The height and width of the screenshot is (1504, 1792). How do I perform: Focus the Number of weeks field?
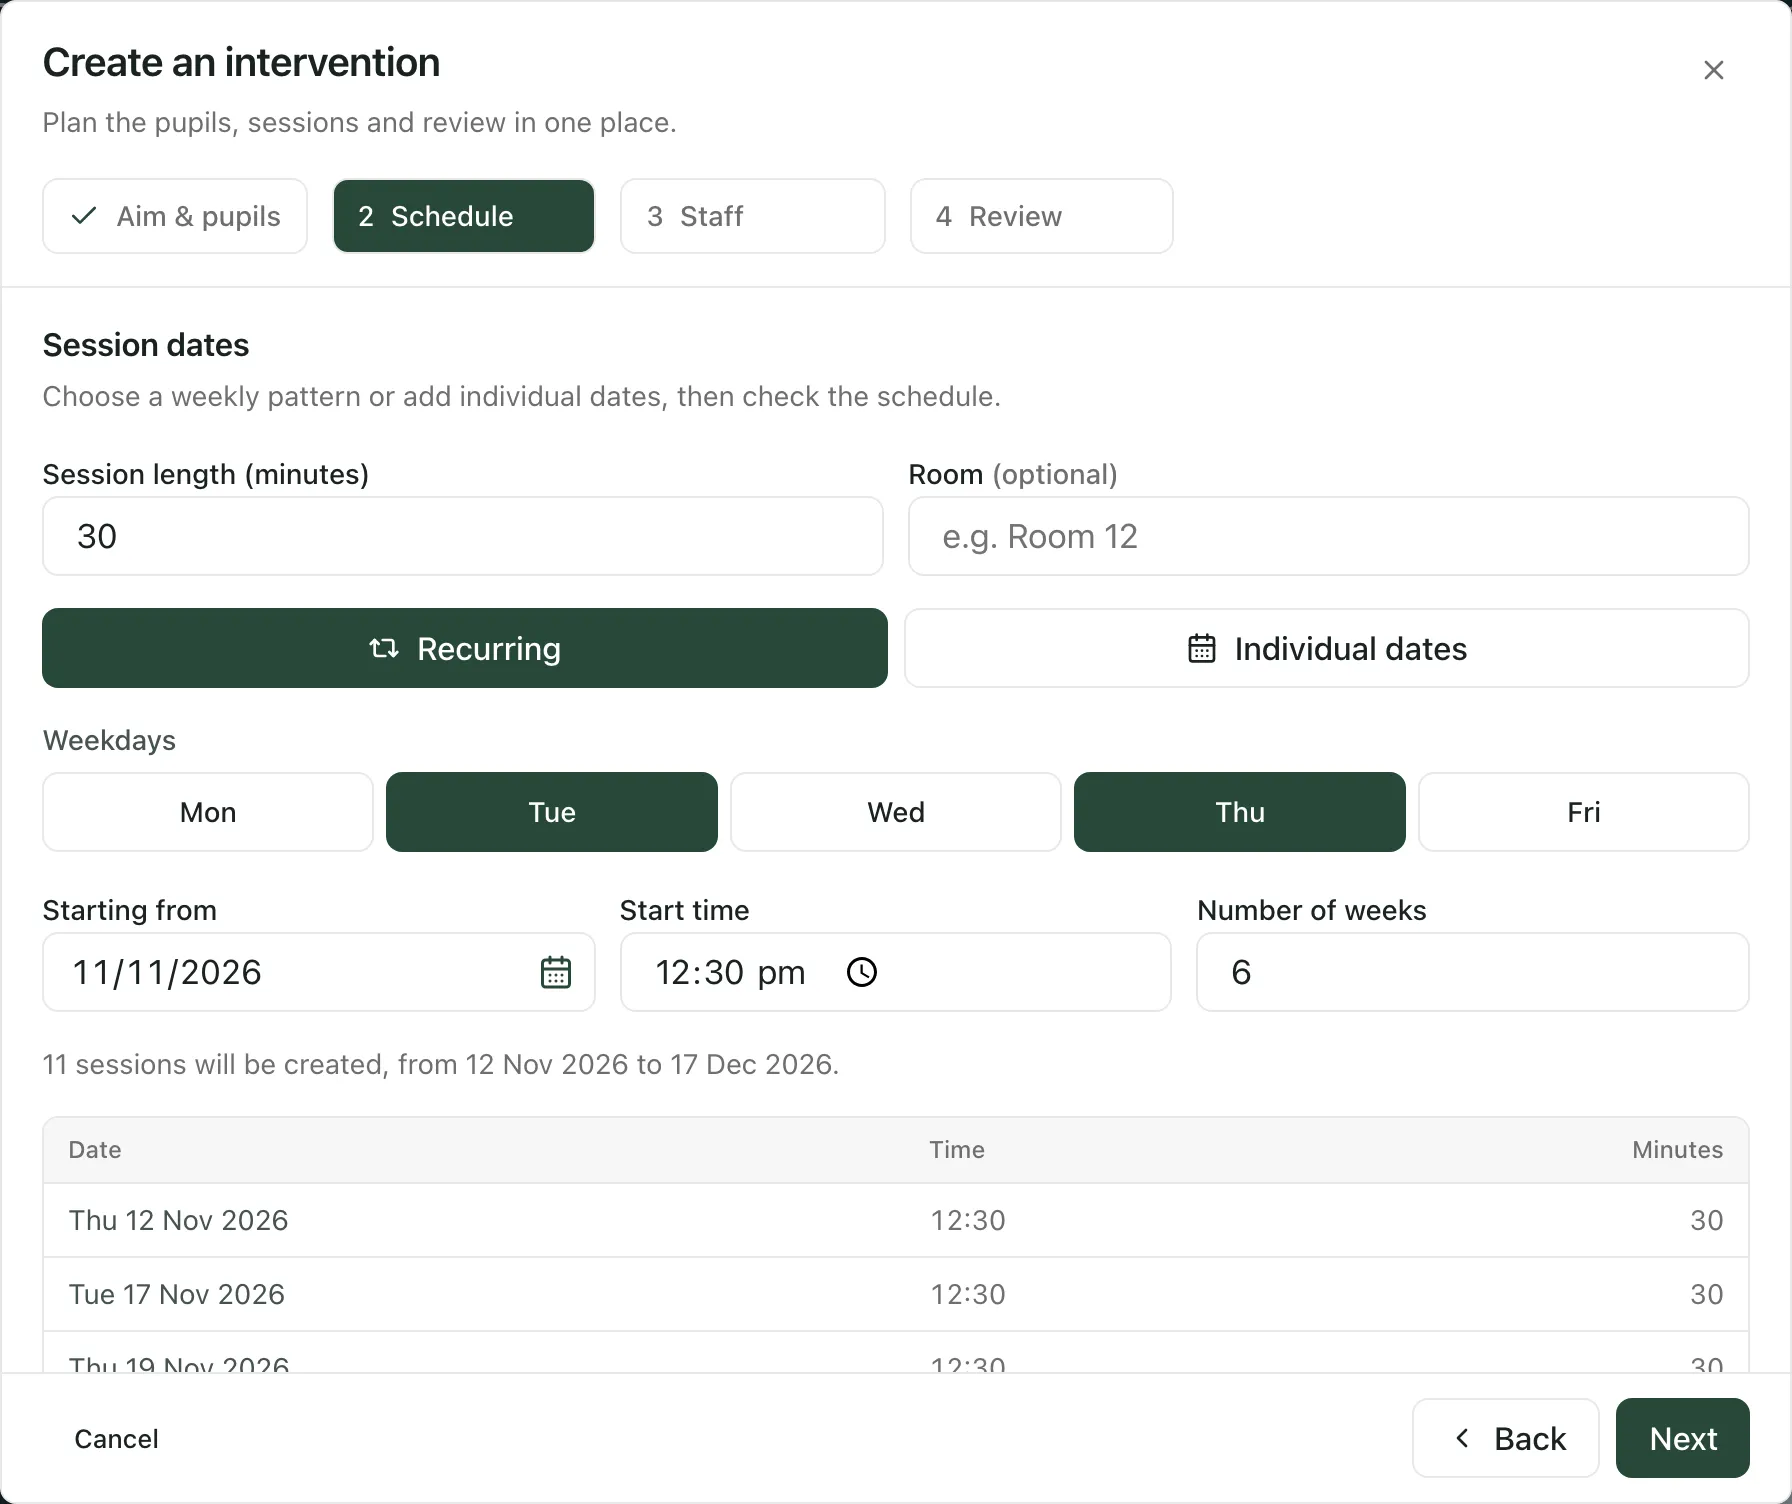1473,972
